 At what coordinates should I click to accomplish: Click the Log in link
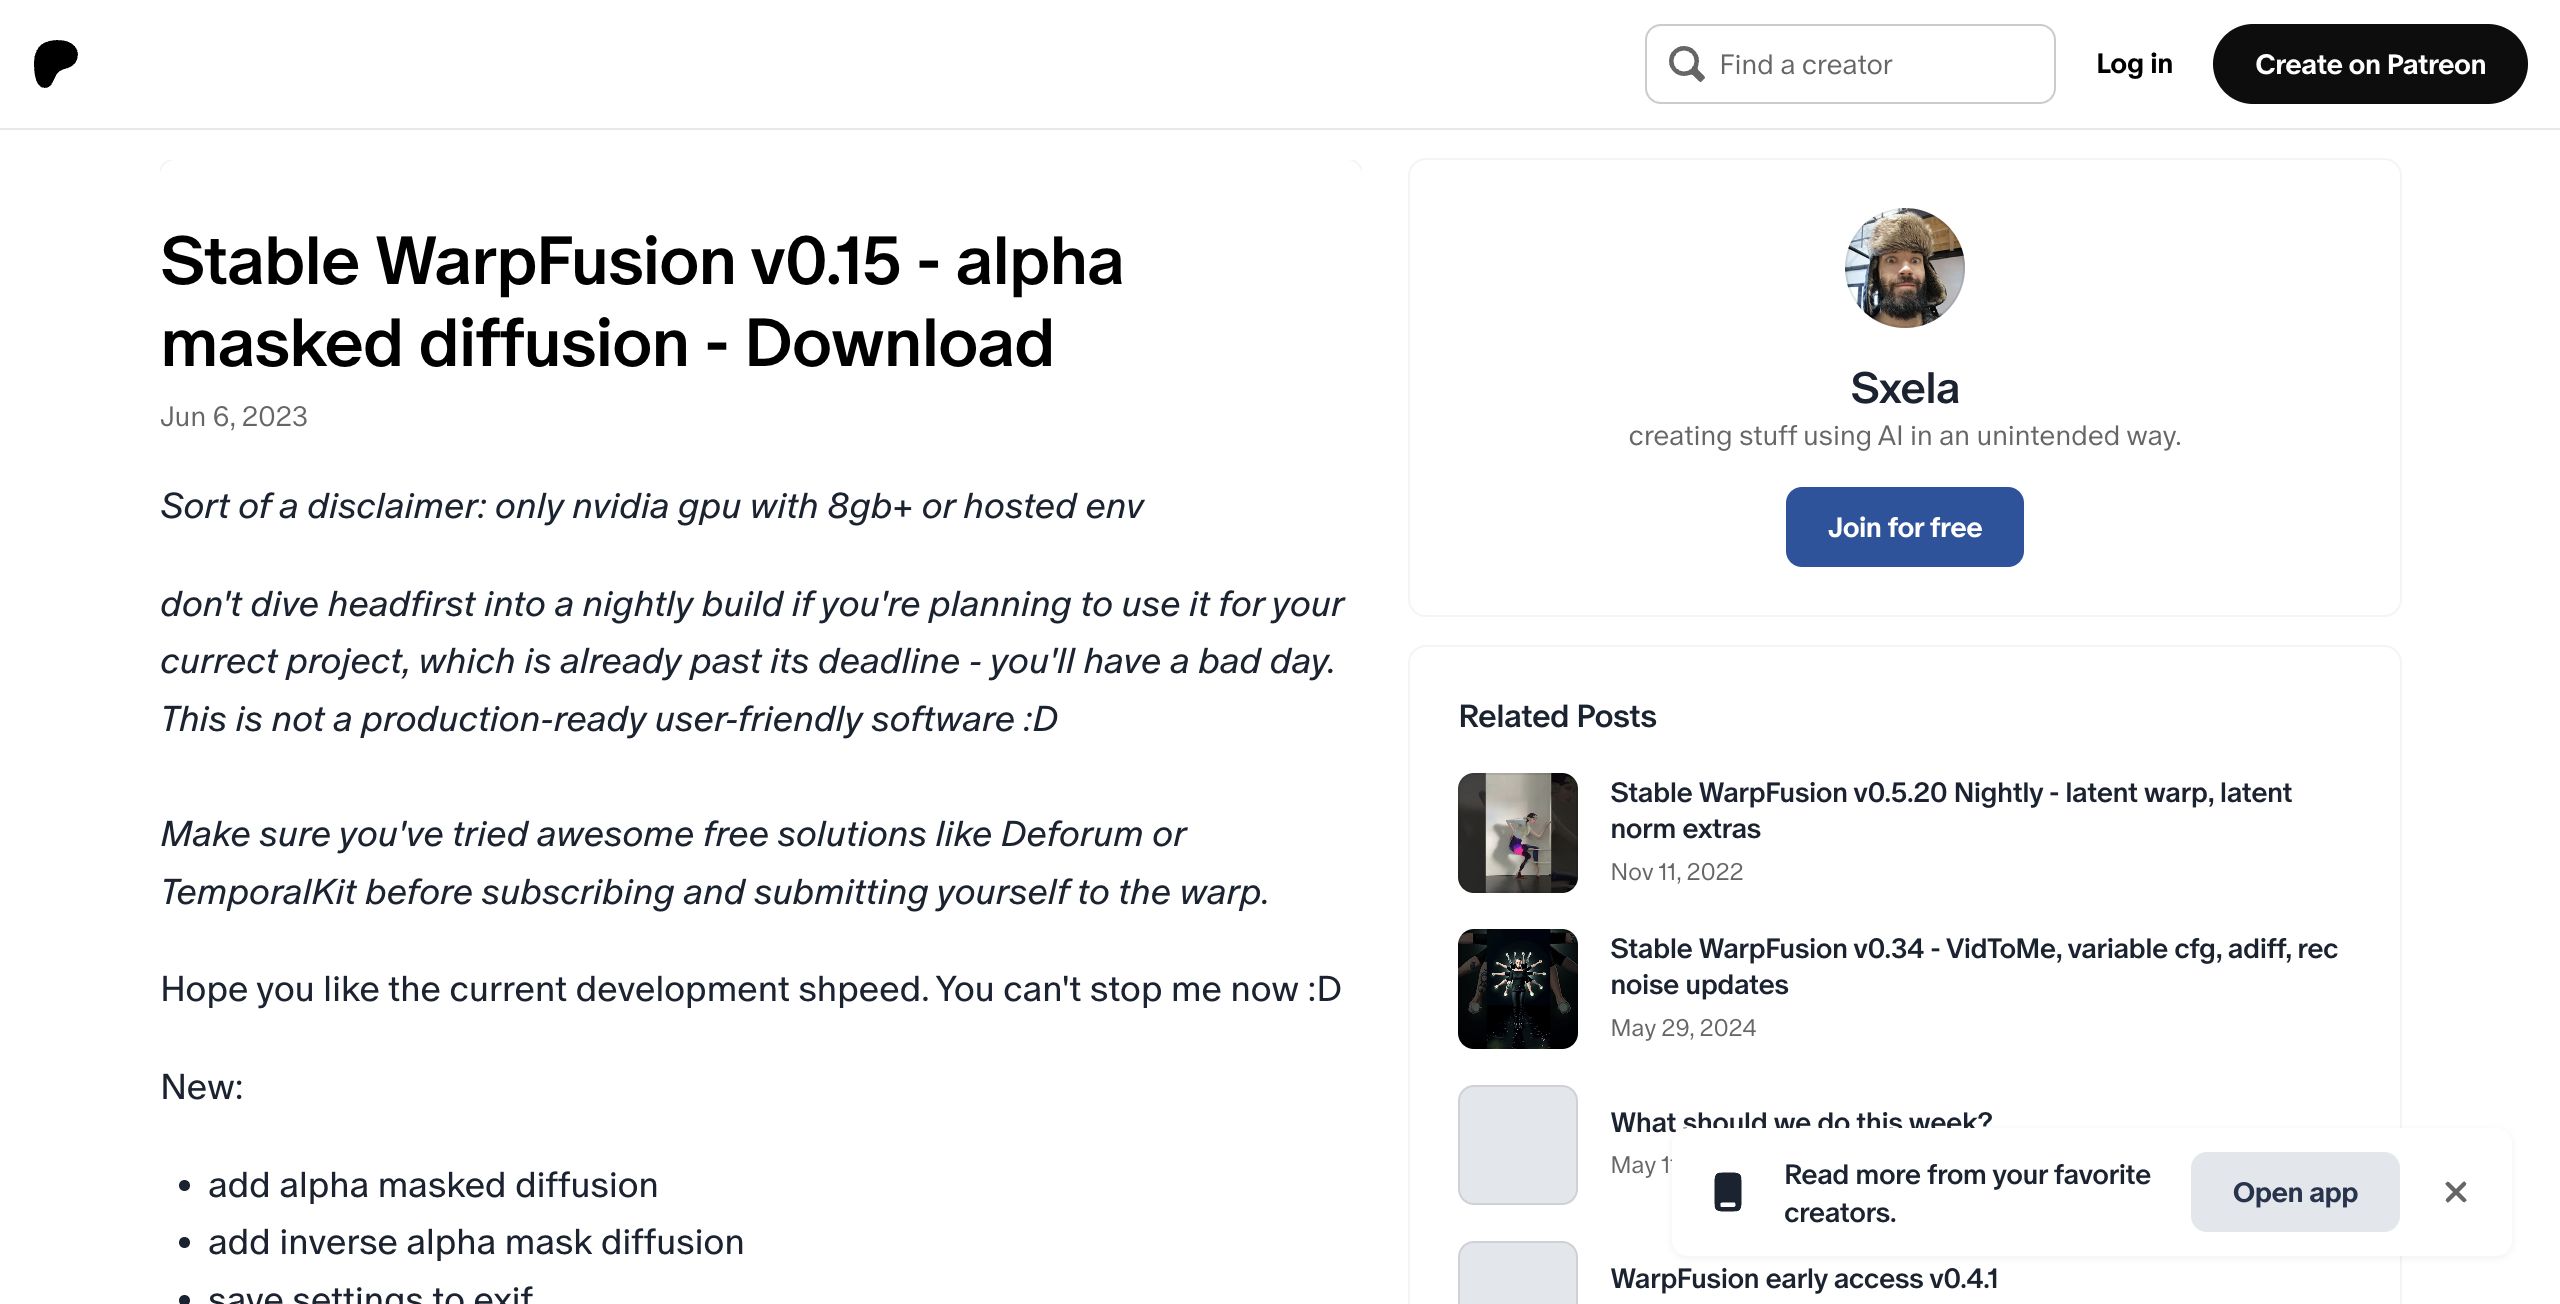[x=2134, y=64]
